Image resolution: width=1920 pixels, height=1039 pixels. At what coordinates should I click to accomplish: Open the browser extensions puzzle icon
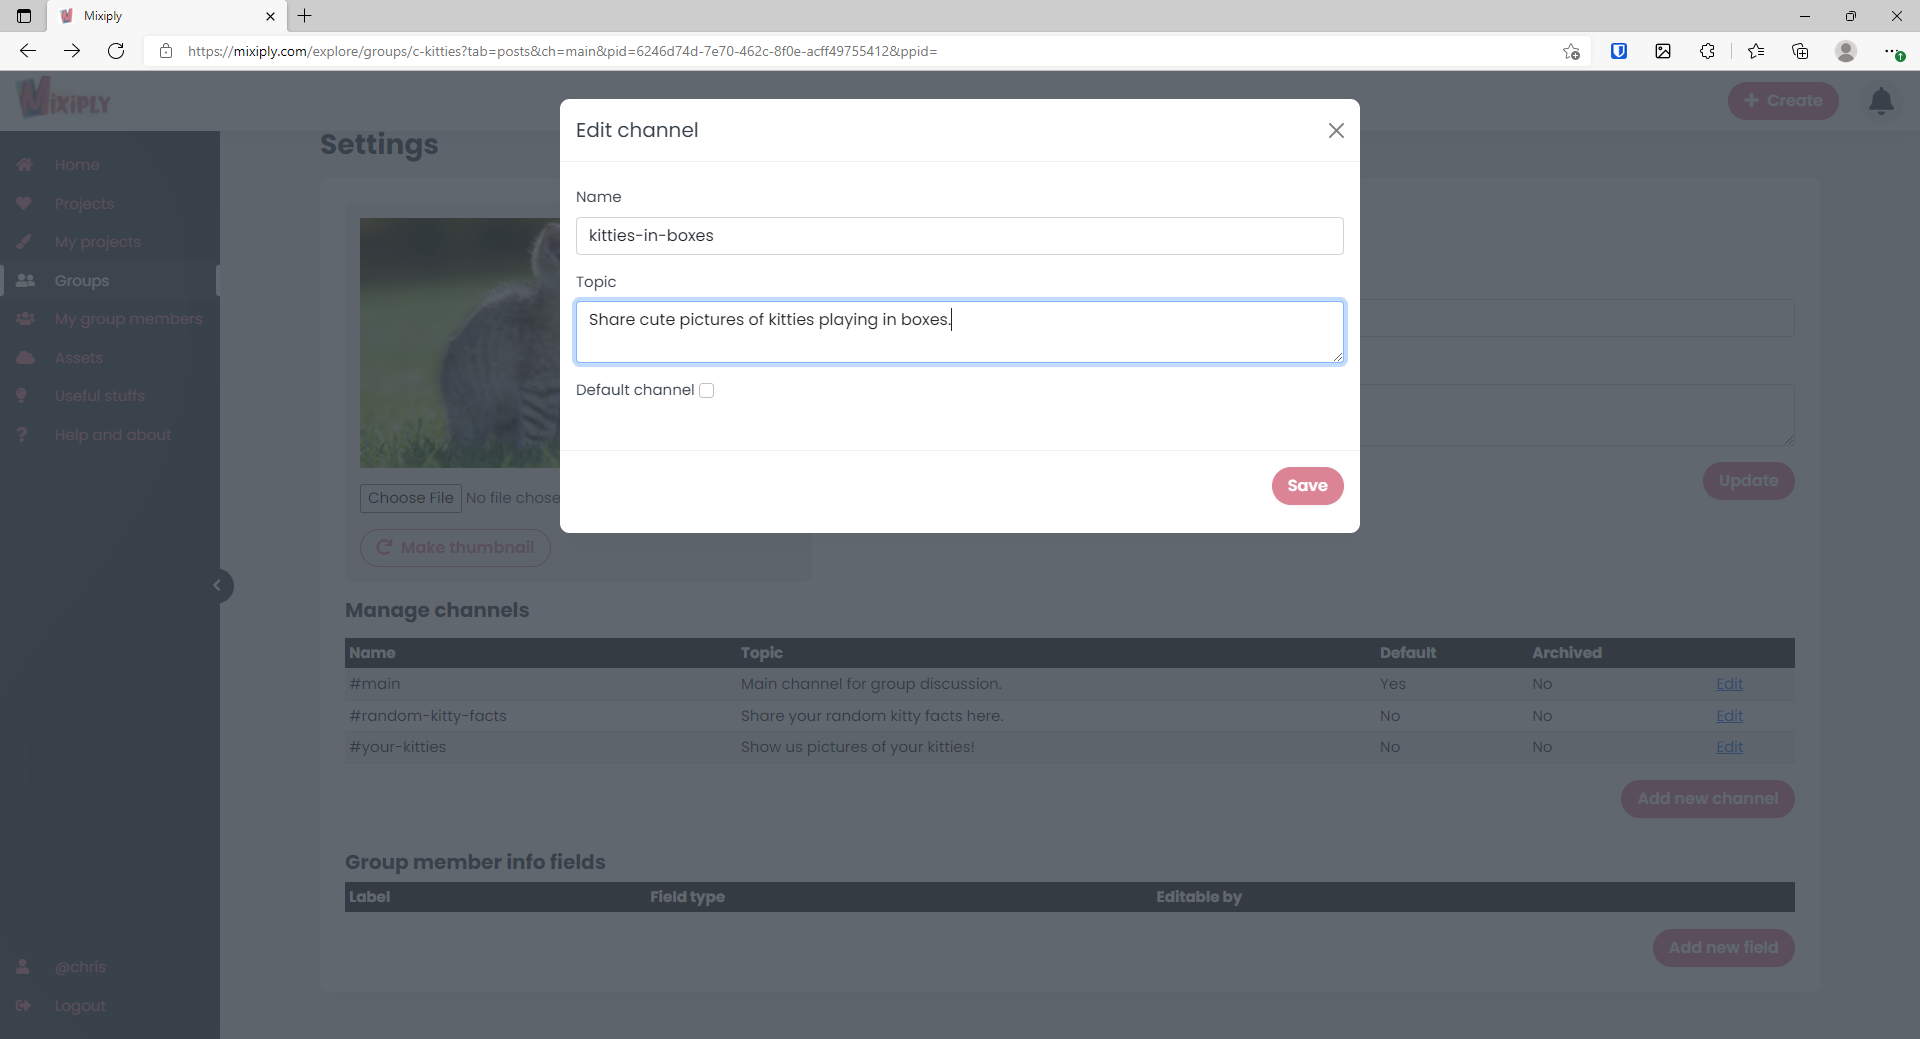[1707, 51]
